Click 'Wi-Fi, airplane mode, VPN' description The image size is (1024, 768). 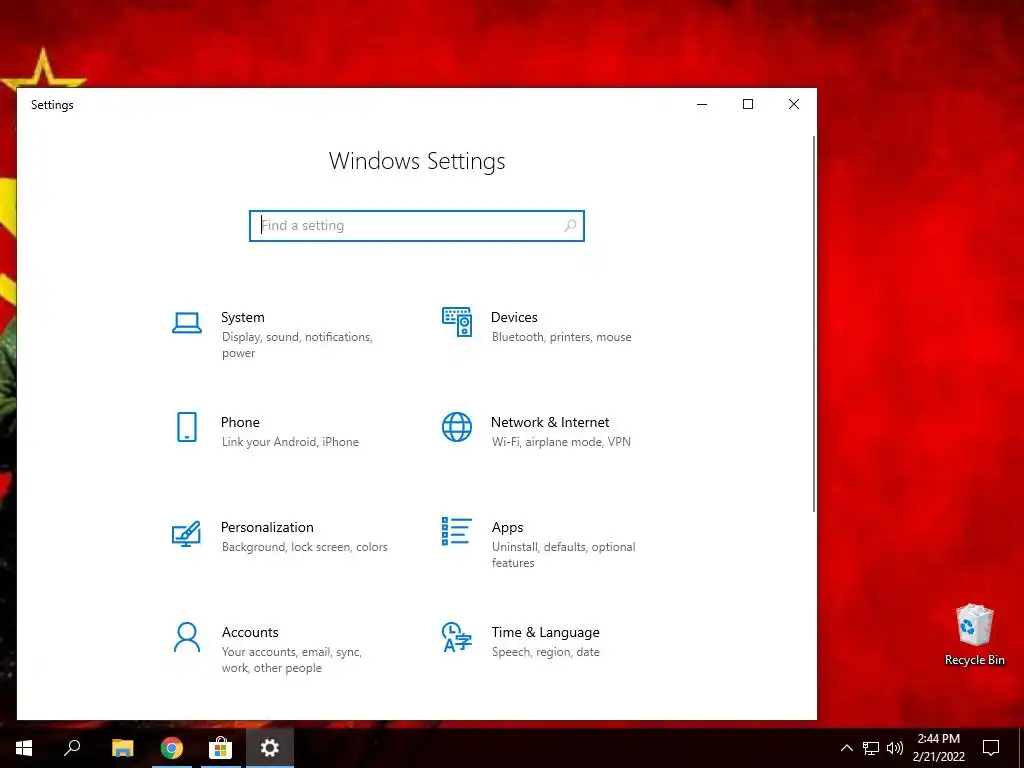pyautogui.click(x=561, y=442)
